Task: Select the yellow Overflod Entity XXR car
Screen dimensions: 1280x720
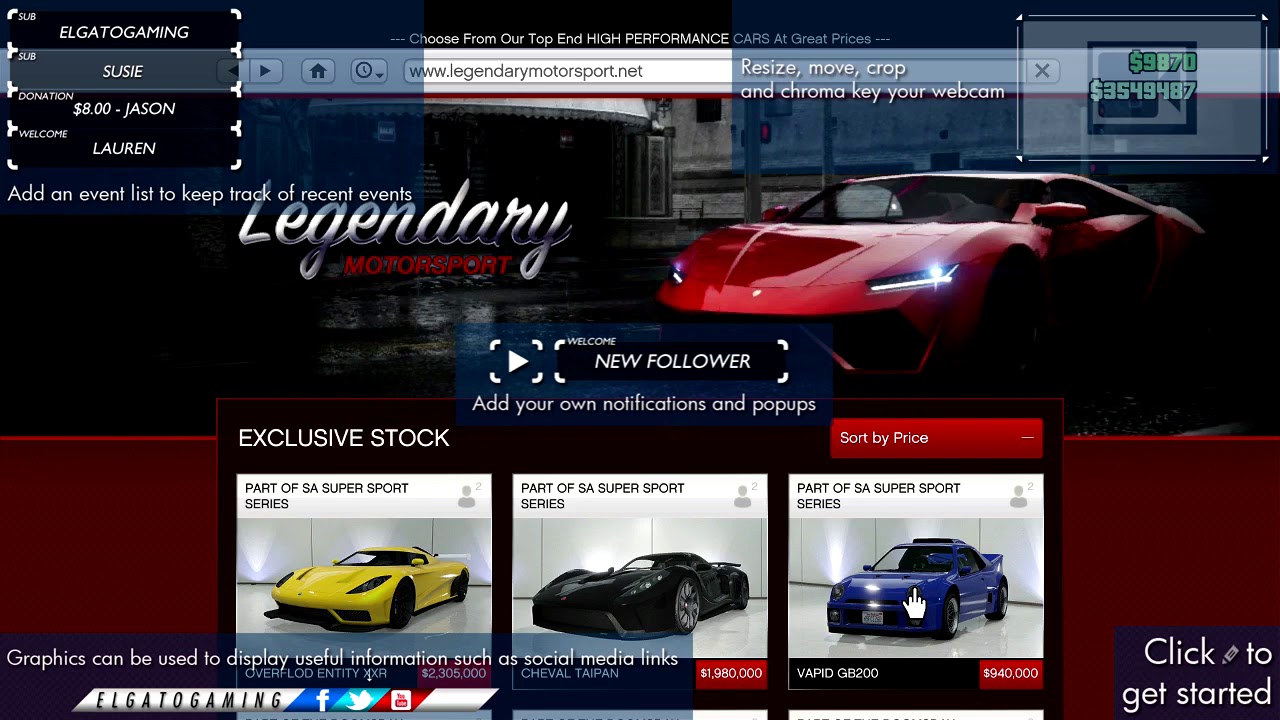Action: 364,580
